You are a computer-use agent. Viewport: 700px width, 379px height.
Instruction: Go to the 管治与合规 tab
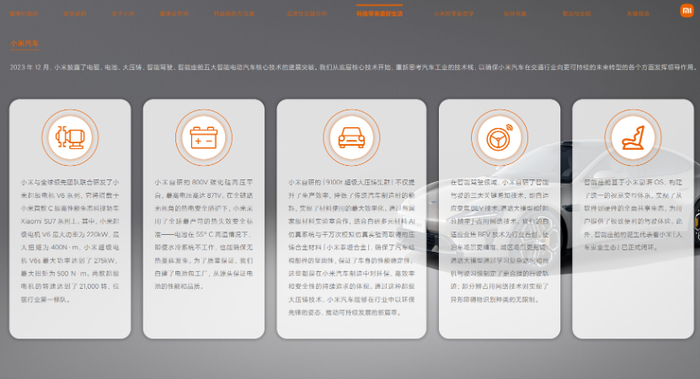pos(576,14)
